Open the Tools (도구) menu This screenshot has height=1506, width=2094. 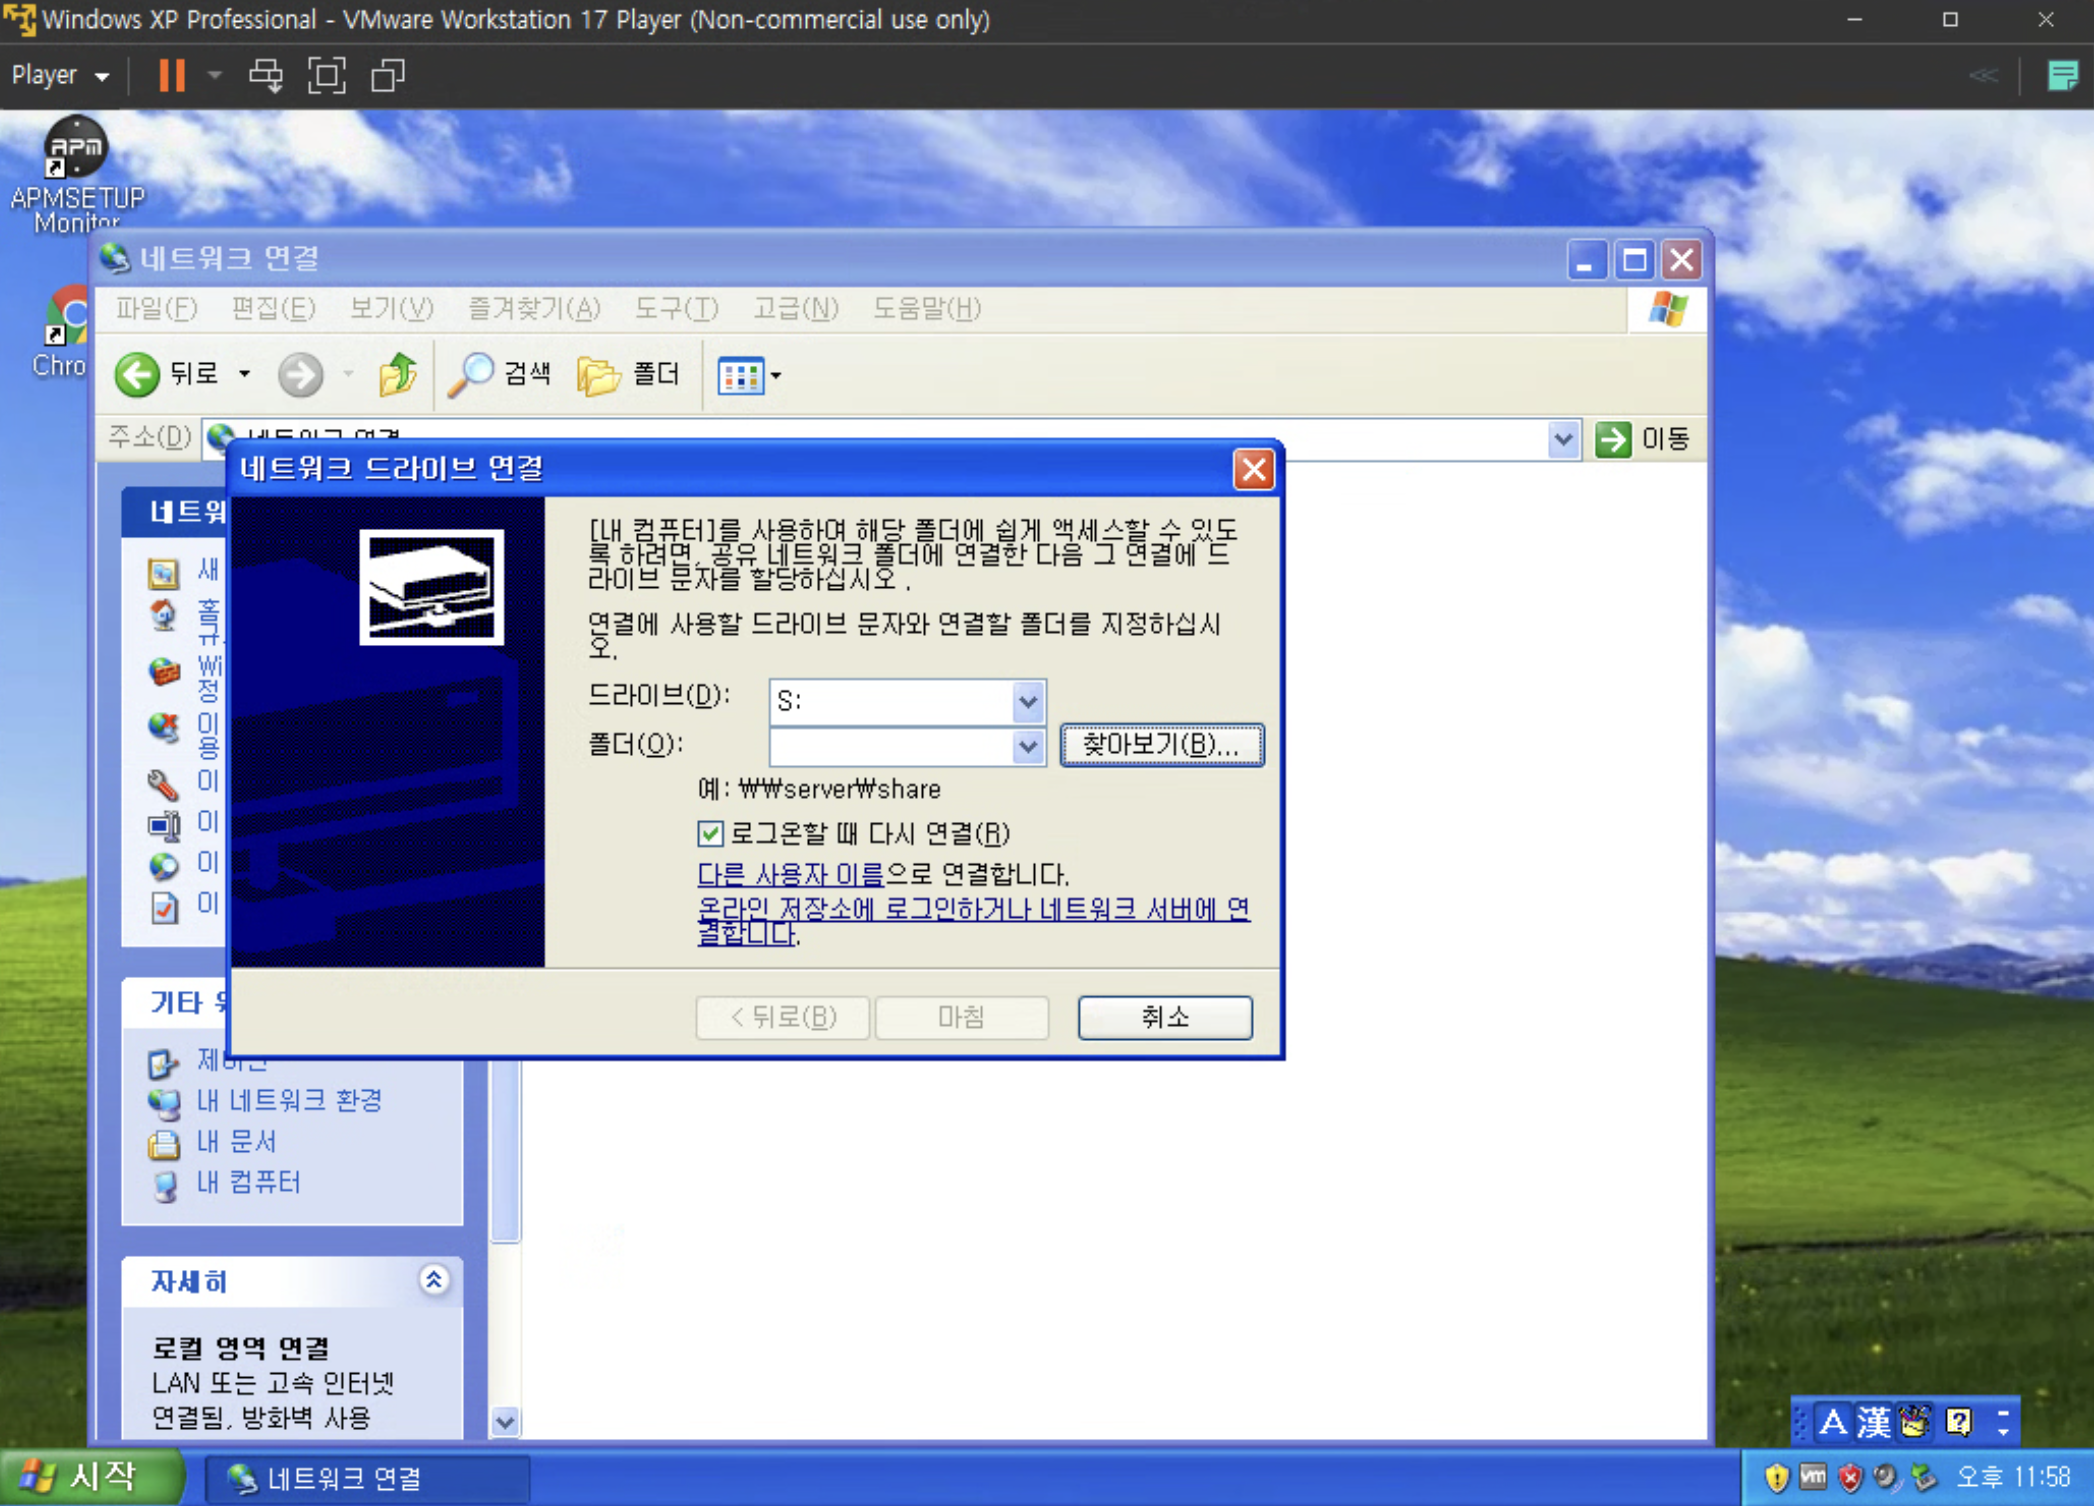(676, 309)
